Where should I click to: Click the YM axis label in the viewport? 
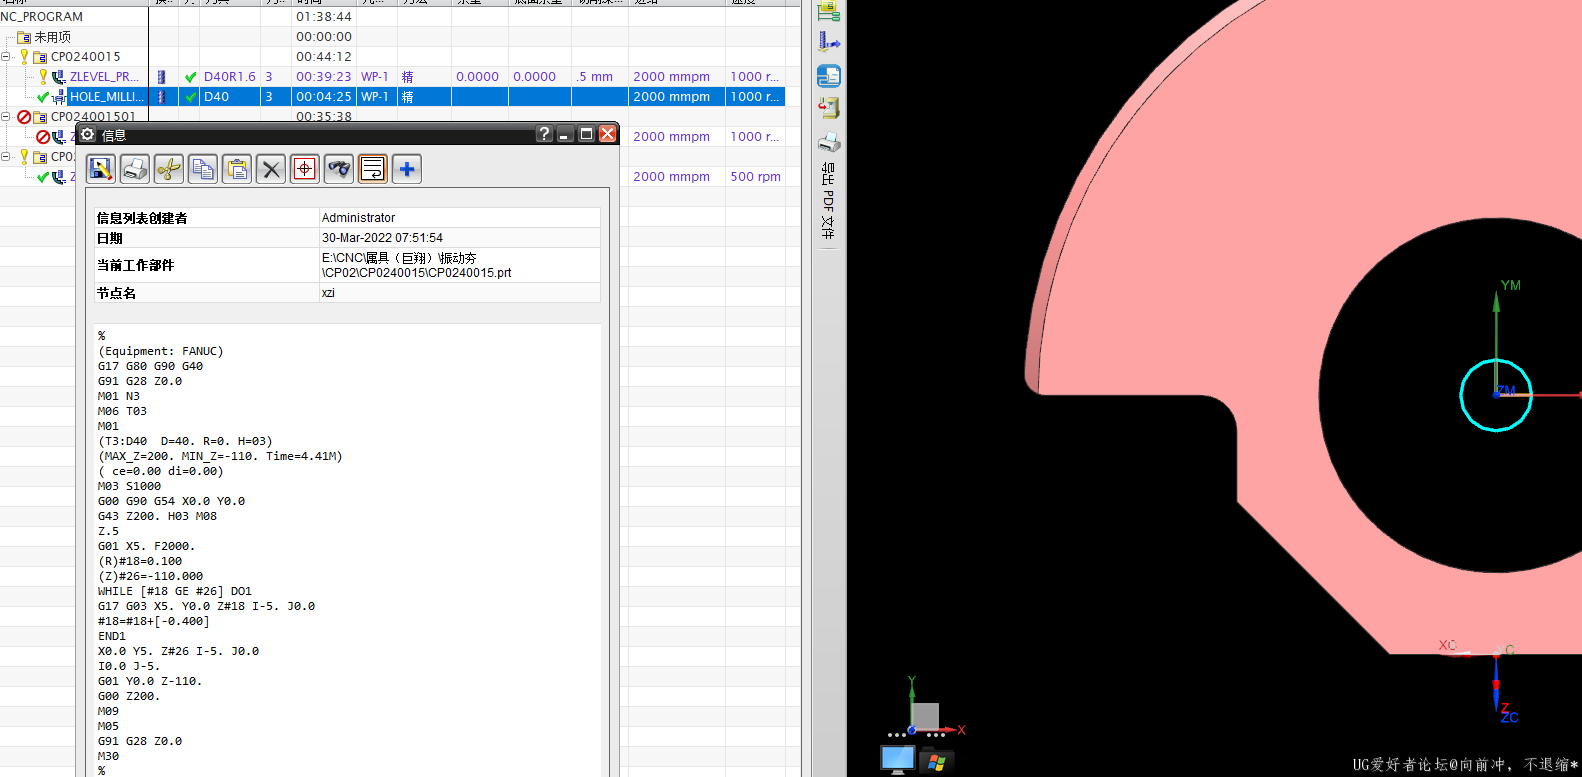click(1510, 285)
